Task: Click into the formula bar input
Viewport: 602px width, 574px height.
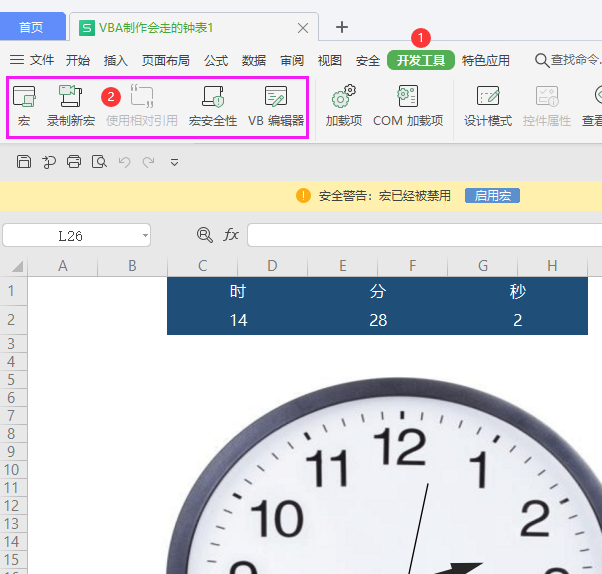Action: click(x=425, y=235)
